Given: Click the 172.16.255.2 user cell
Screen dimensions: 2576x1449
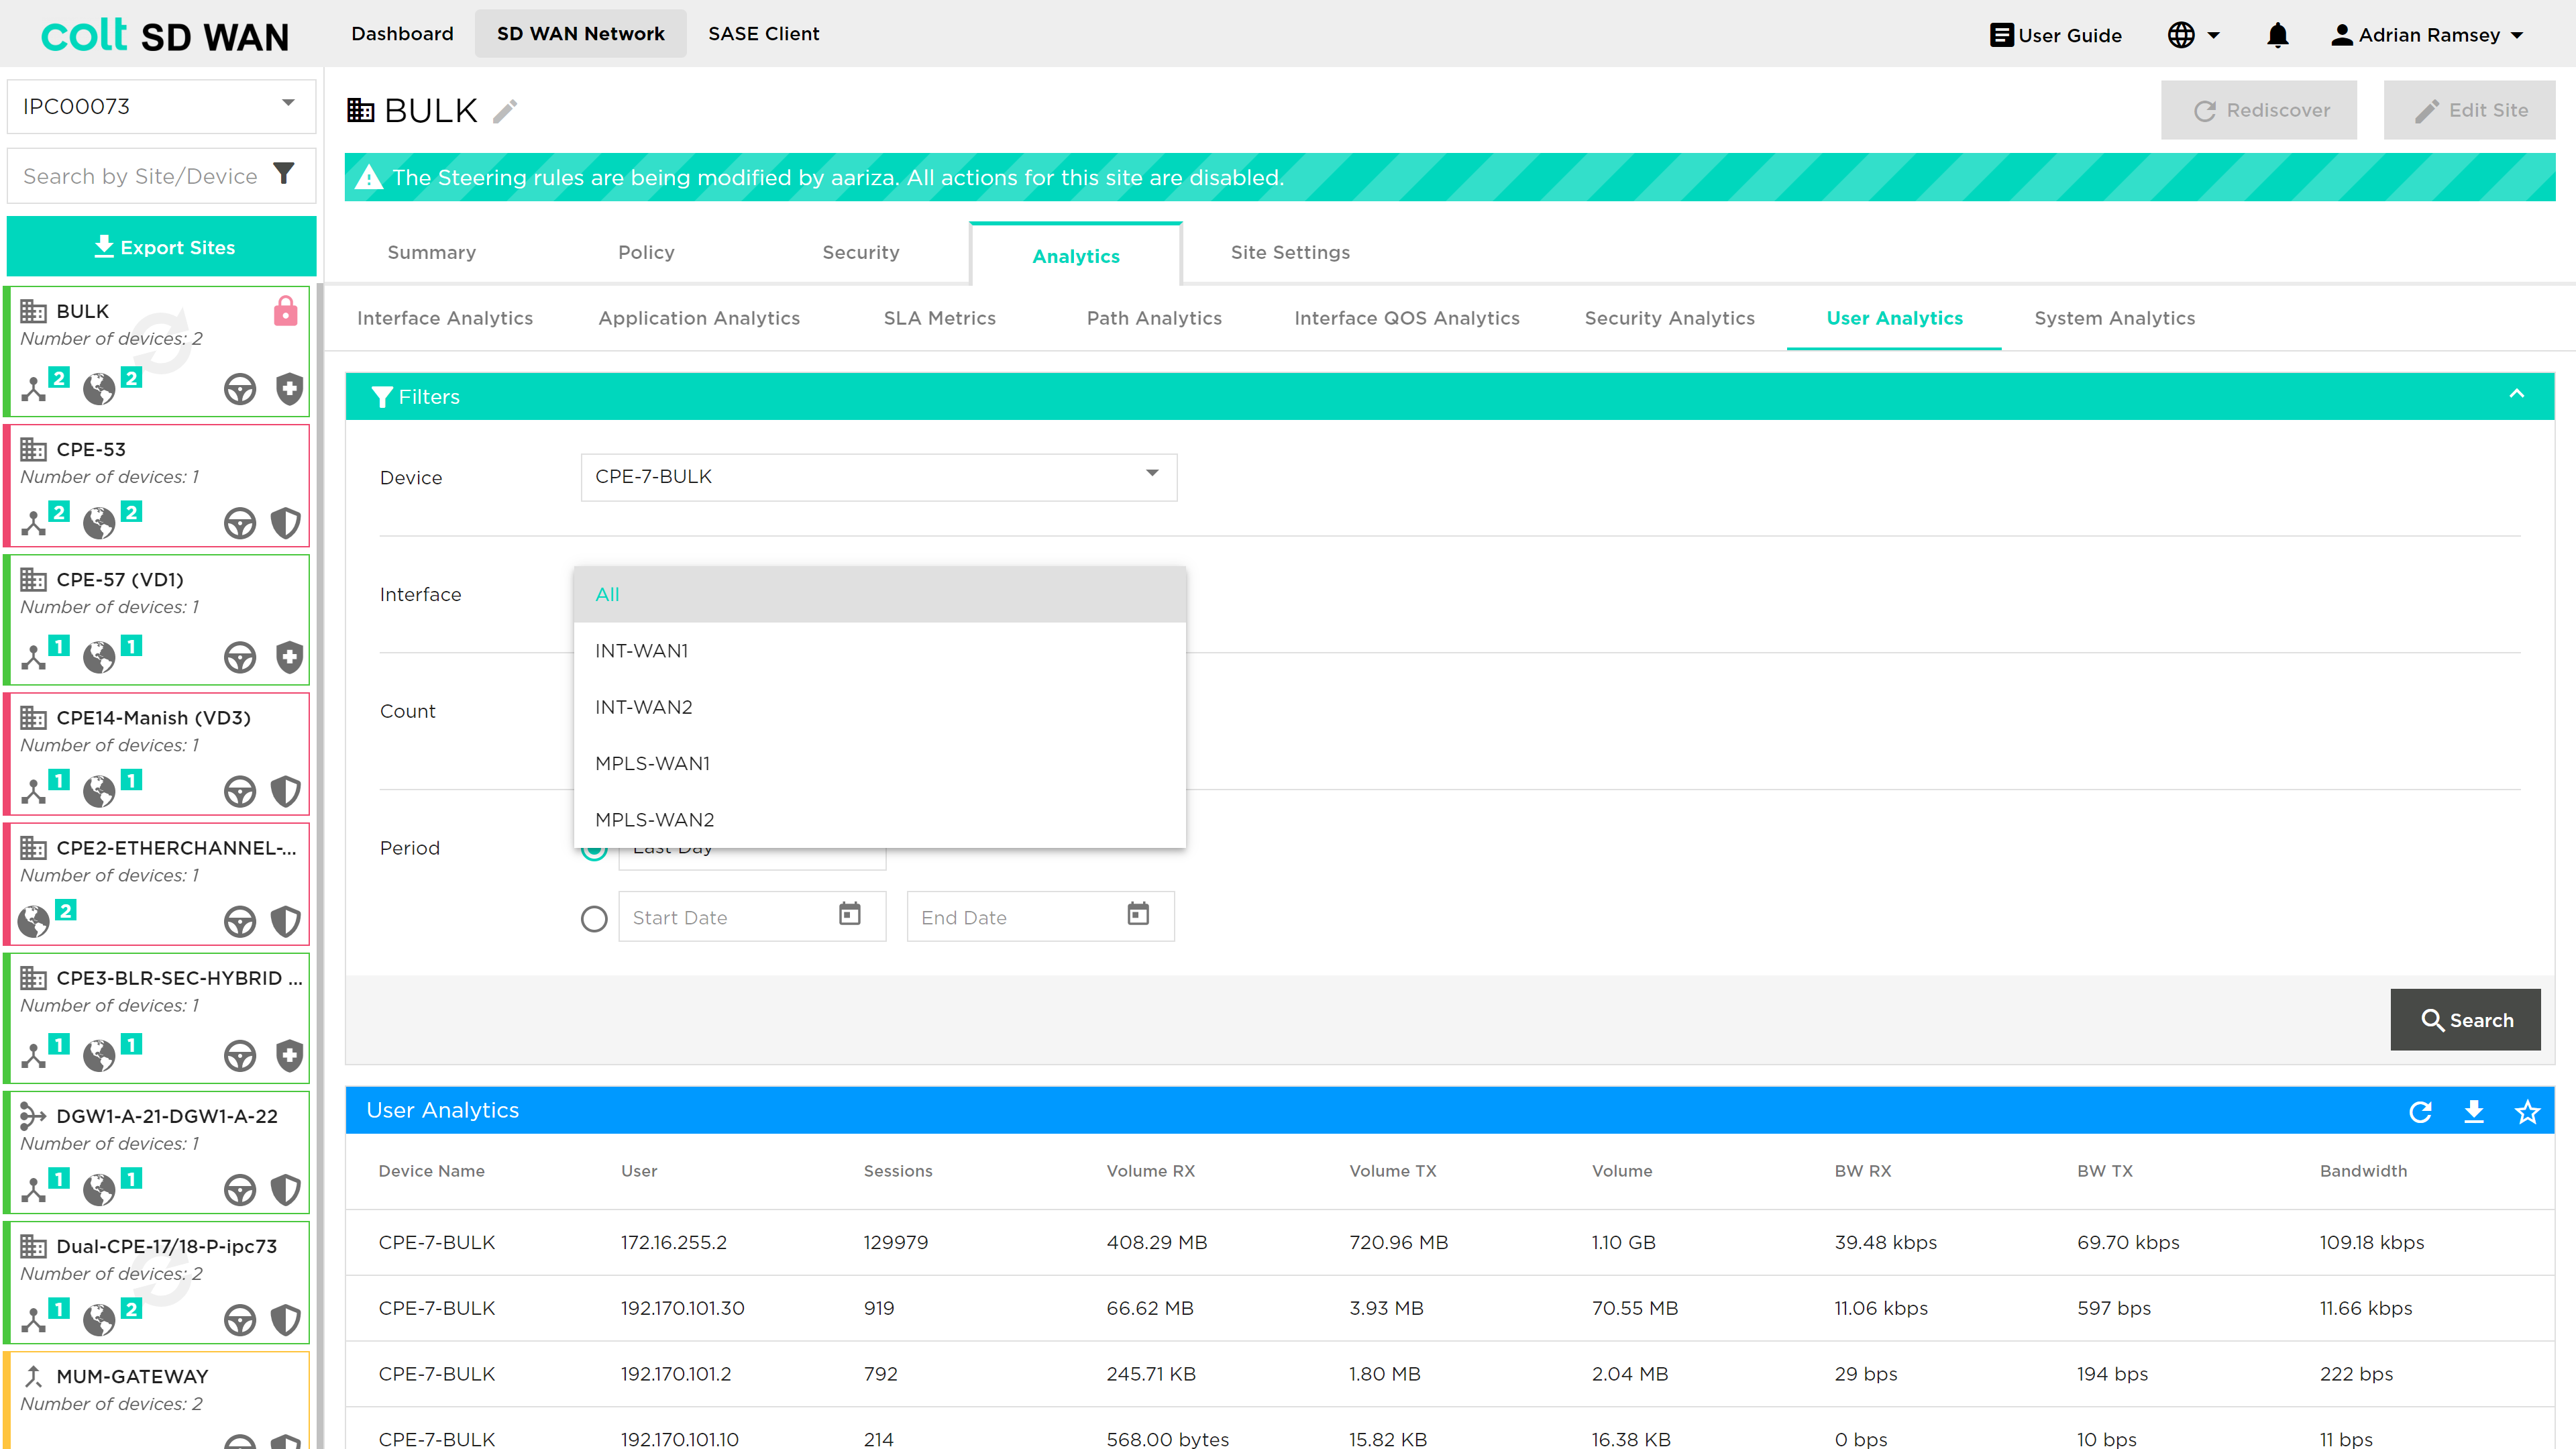Looking at the screenshot, I should tap(673, 1242).
